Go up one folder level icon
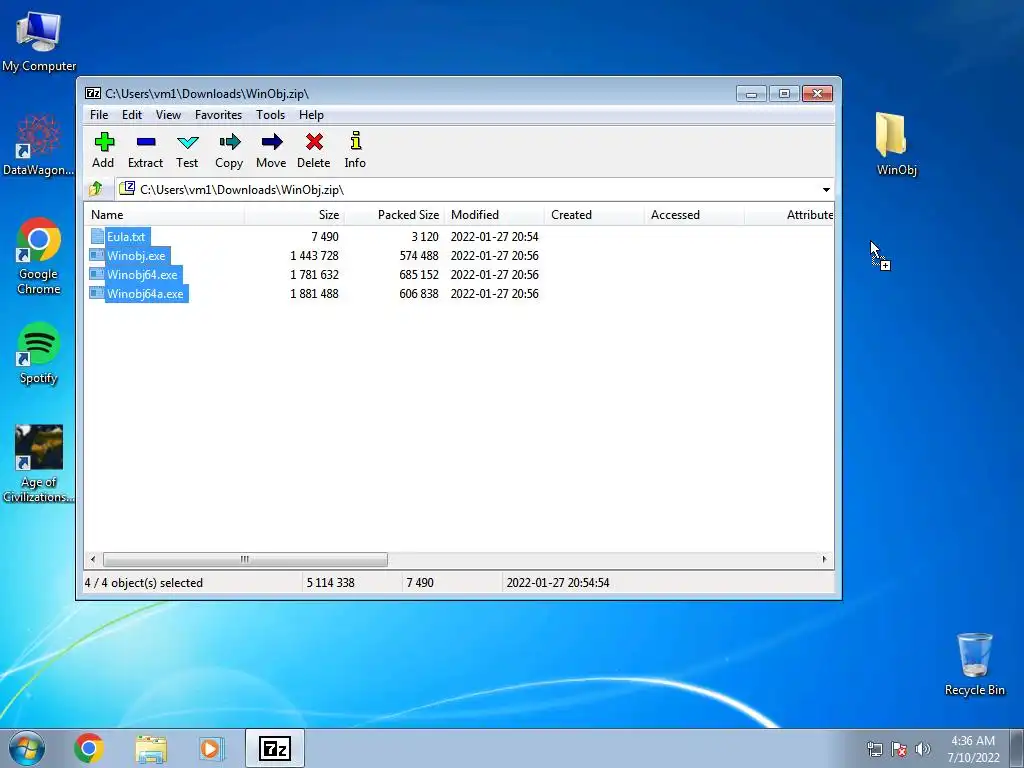The width and height of the screenshot is (1024, 768). (96, 189)
